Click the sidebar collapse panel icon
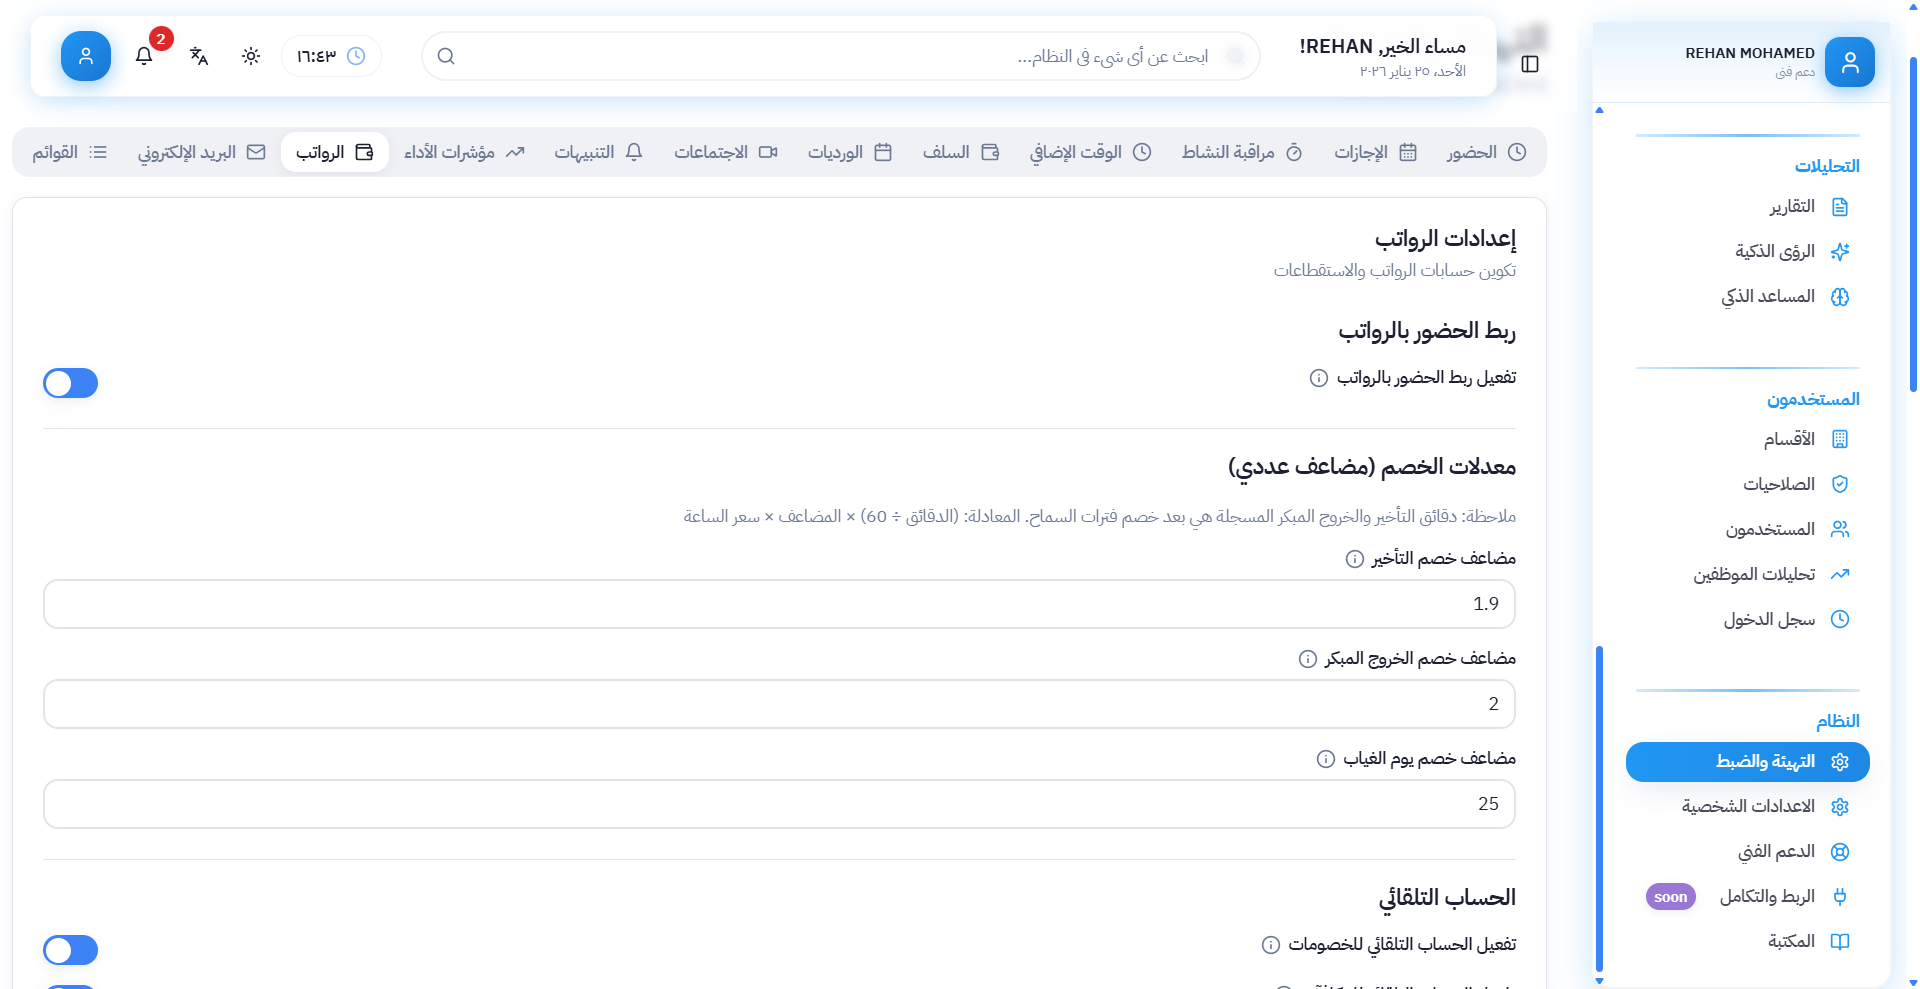Image resolution: width=1920 pixels, height=989 pixels. pos(1529,64)
